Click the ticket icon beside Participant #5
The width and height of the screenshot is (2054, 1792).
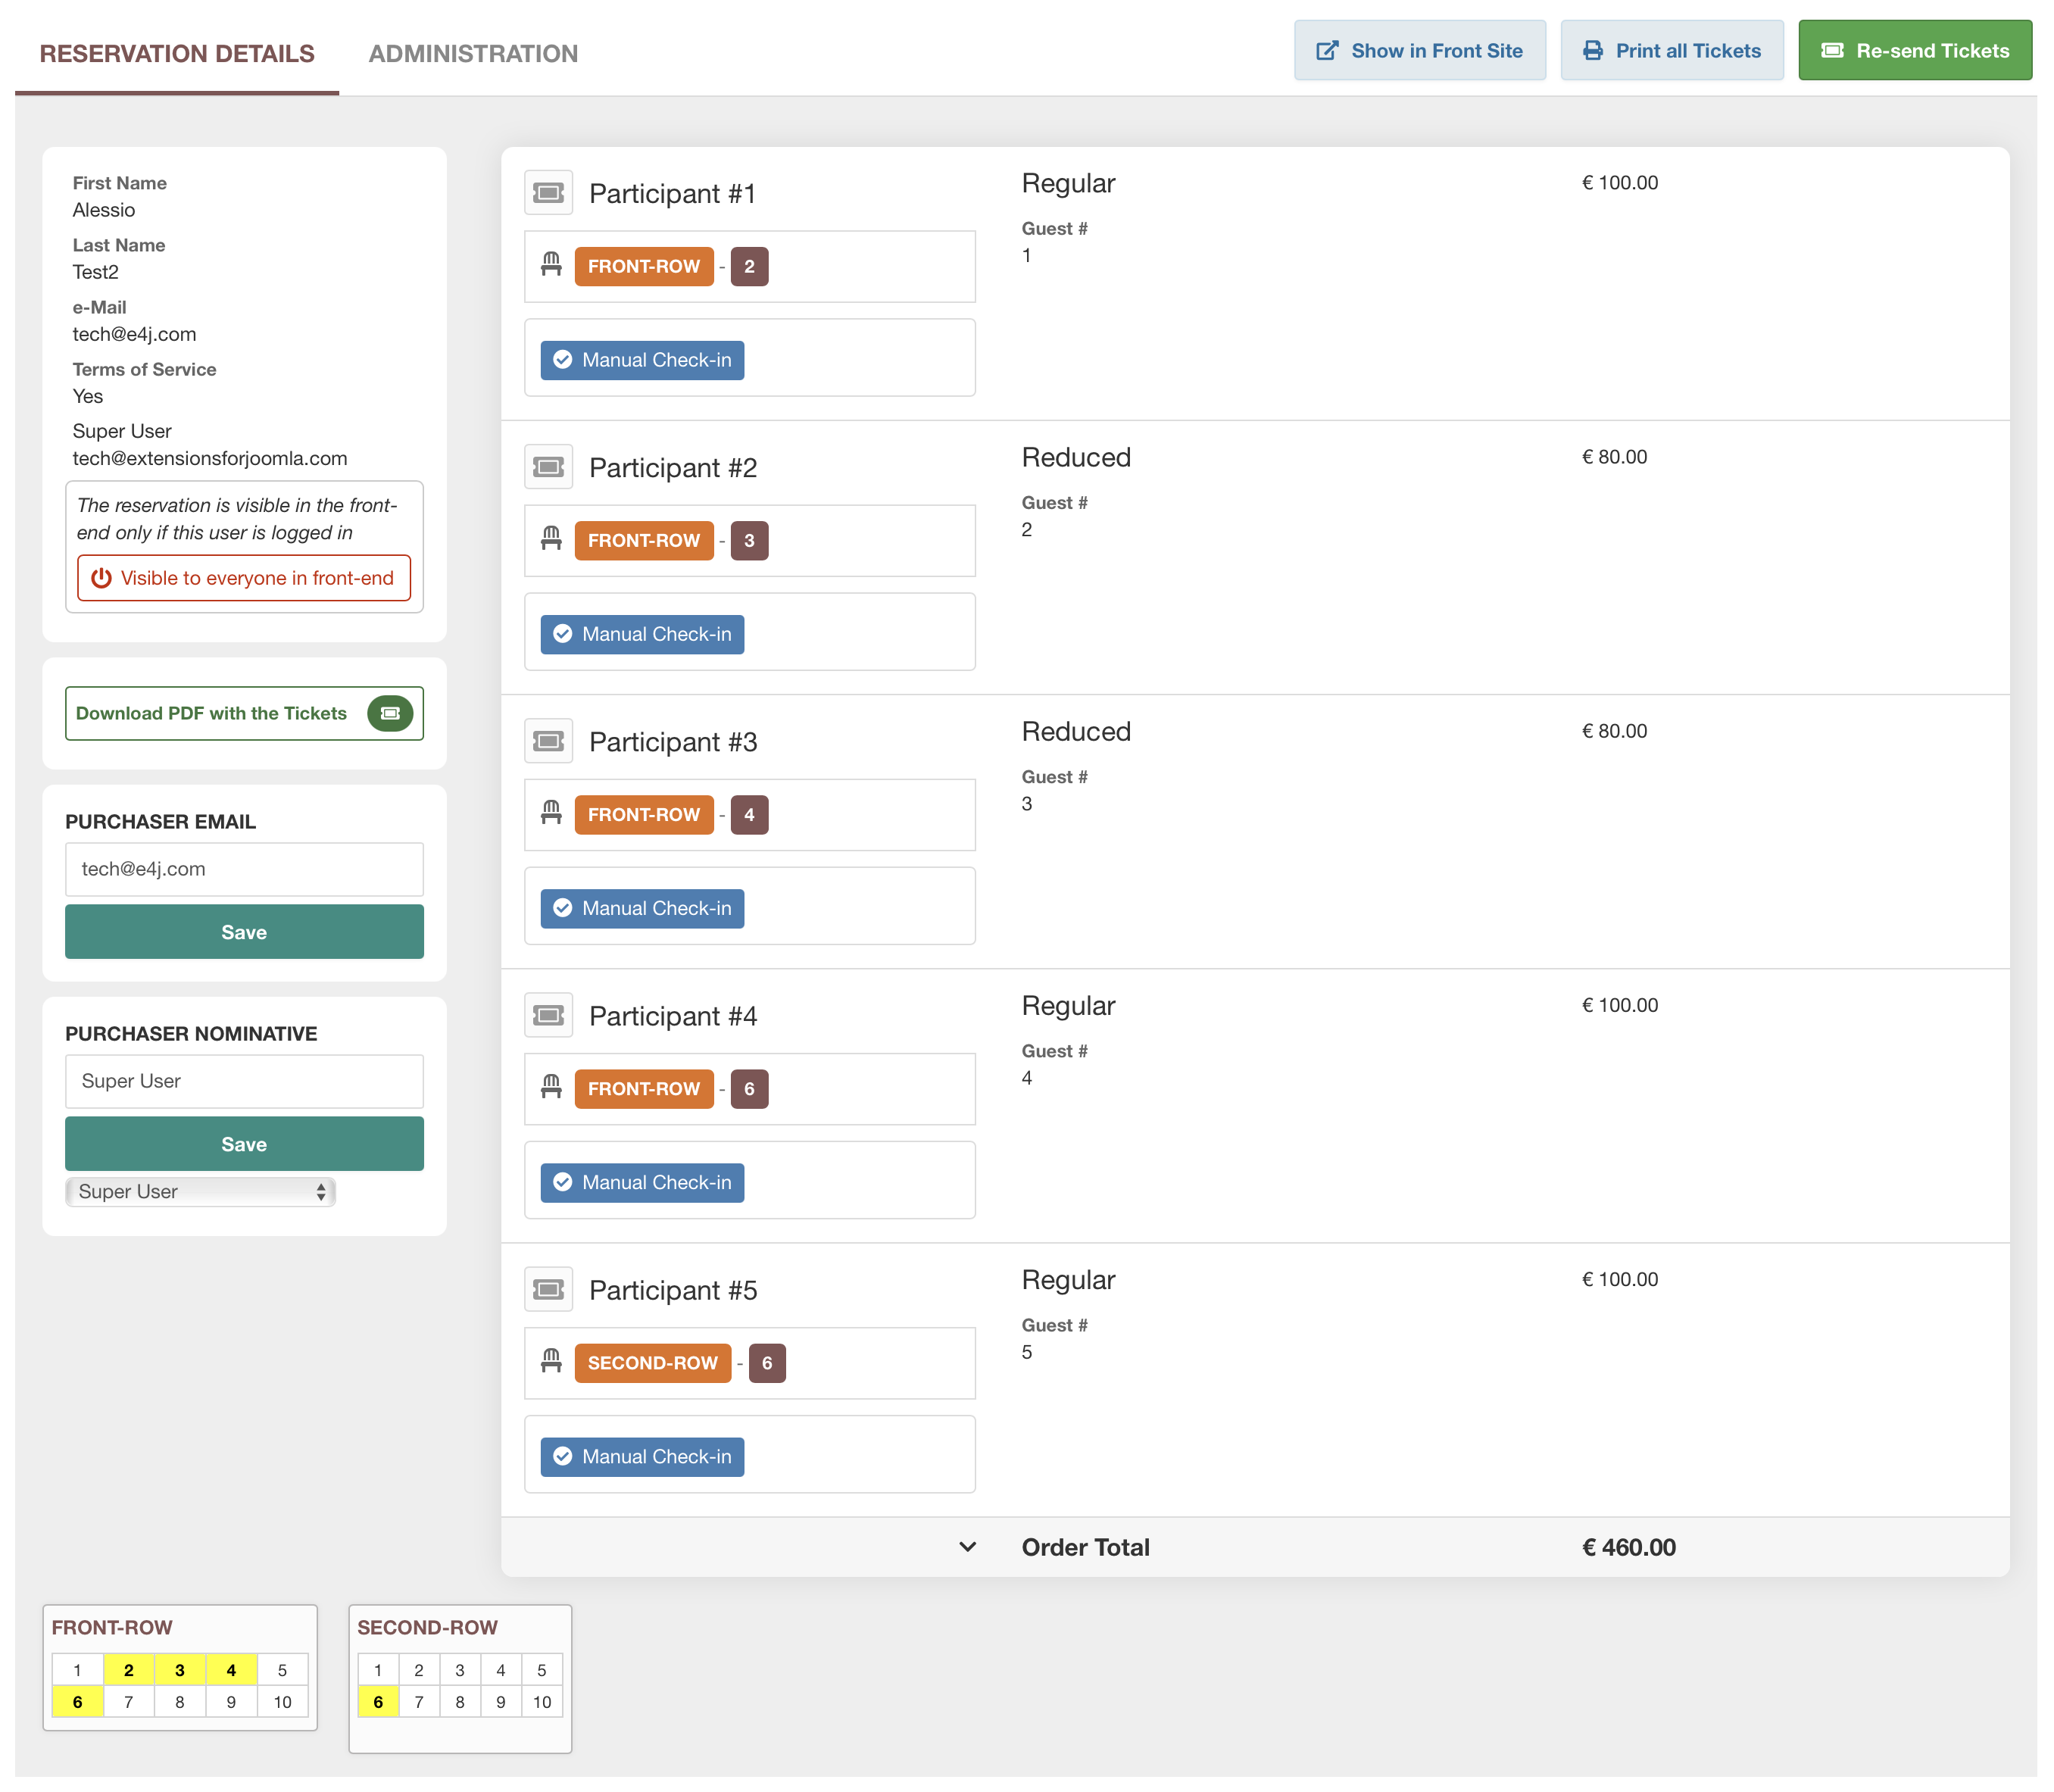click(548, 1289)
